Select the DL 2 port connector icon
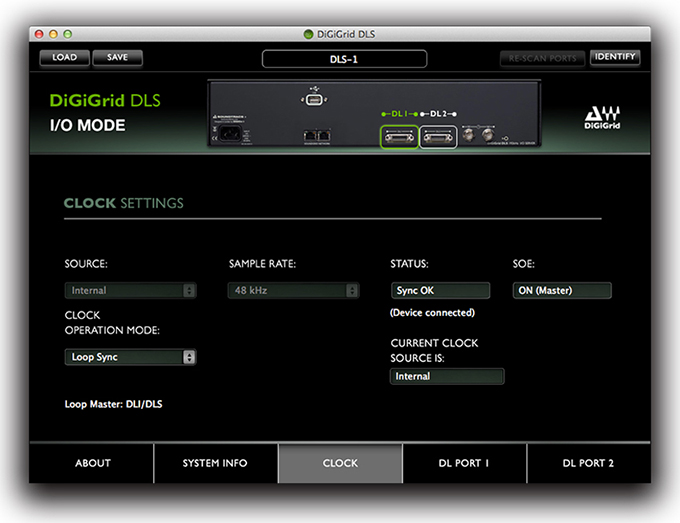680x523 pixels. point(438,137)
